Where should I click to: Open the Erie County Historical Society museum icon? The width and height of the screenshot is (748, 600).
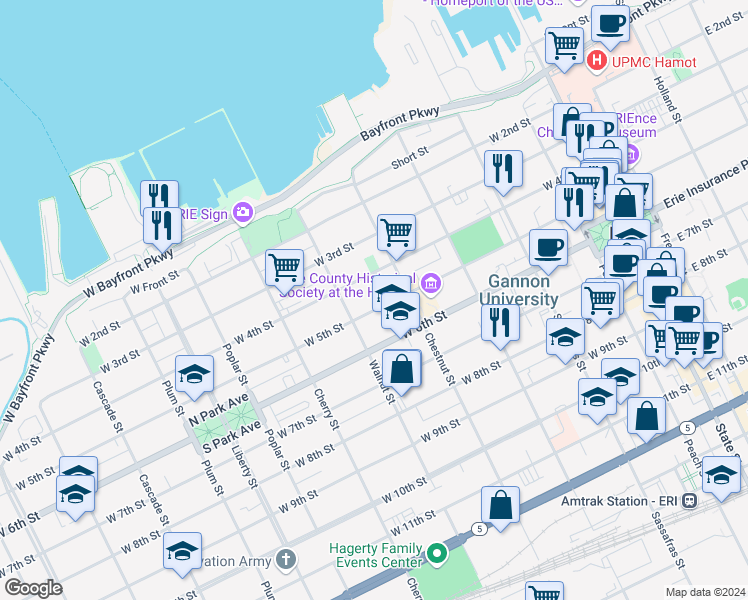point(431,285)
